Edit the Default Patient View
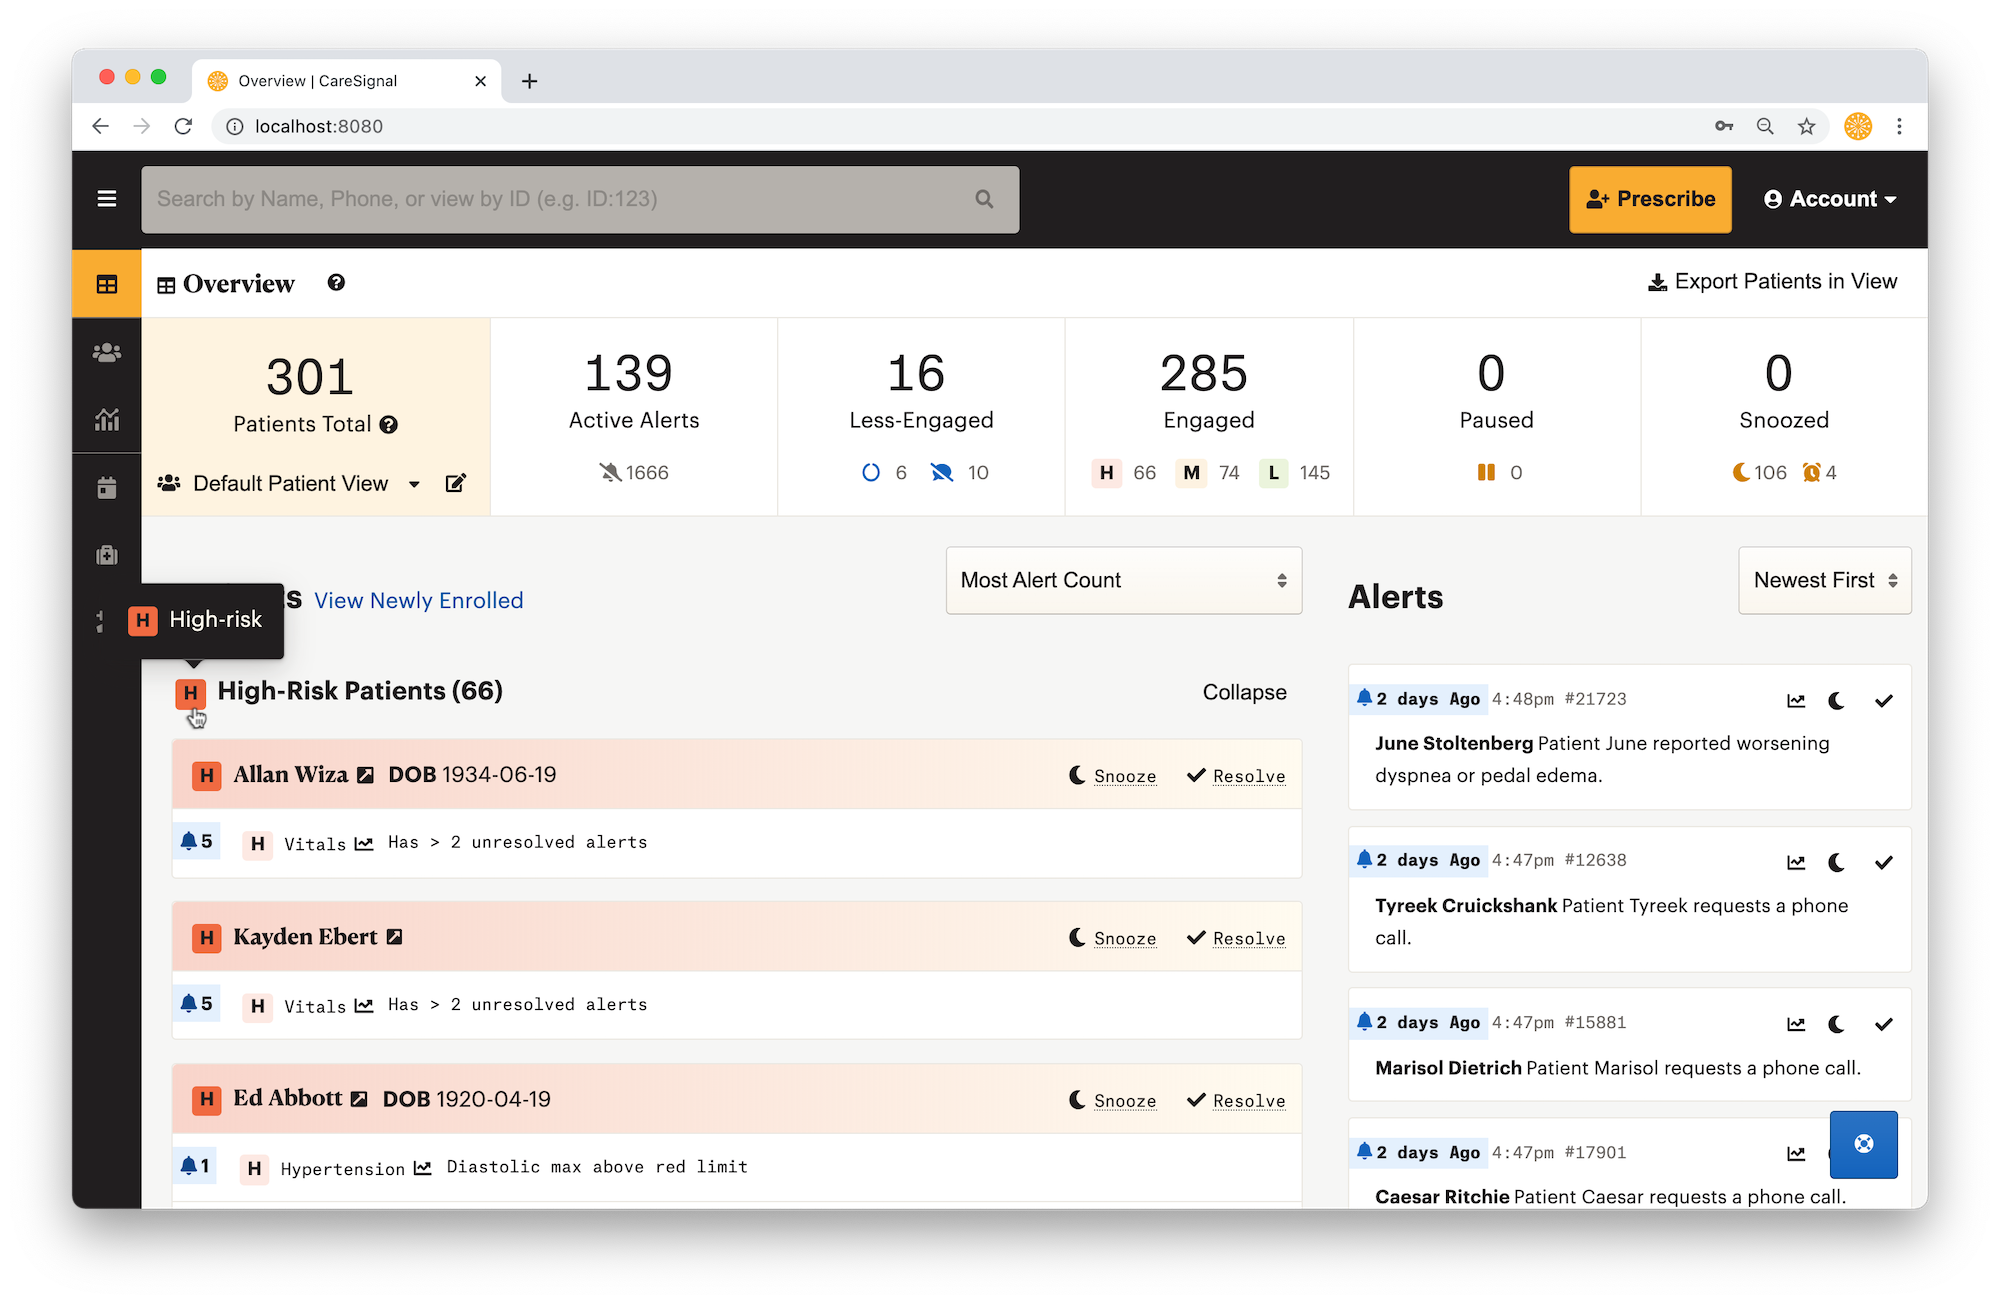This screenshot has width=2000, height=1304. point(455,483)
